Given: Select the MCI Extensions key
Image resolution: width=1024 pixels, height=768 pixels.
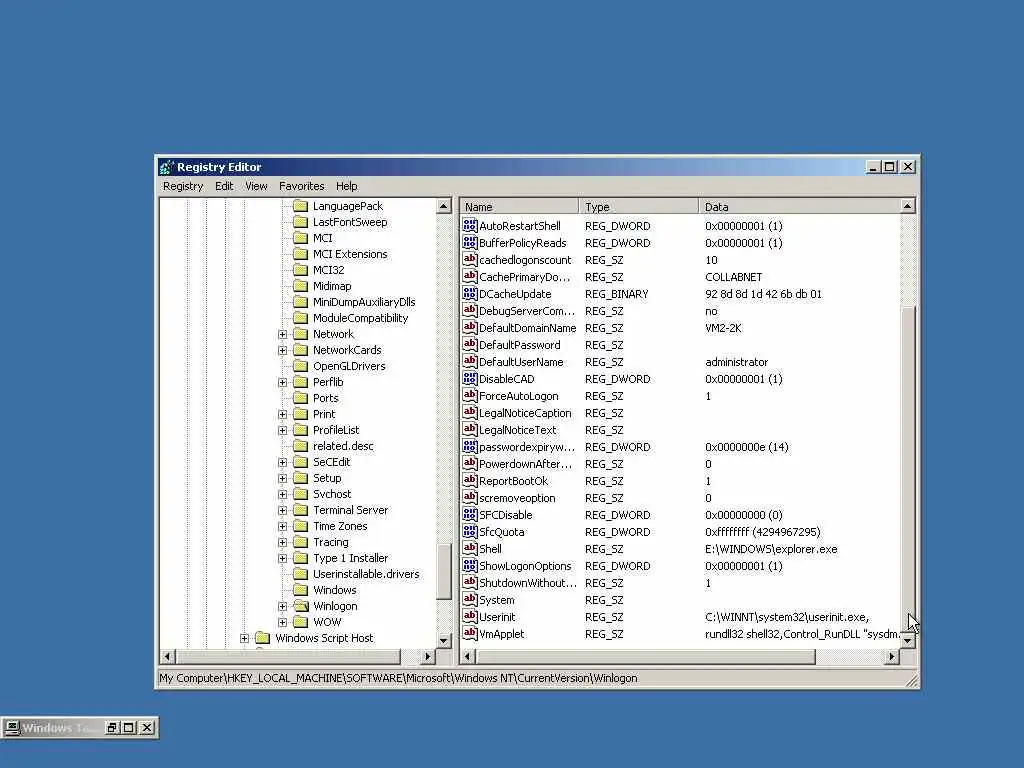Looking at the screenshot, I should coord(350,254).
